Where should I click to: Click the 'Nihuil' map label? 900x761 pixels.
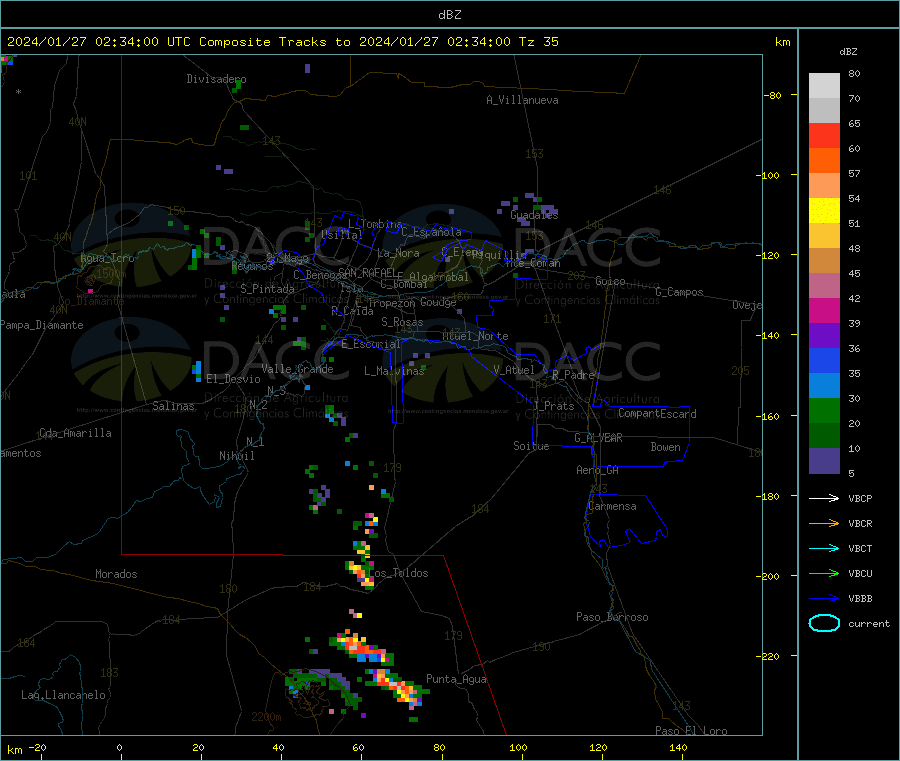pyautogui.click(x=236, y=456)
